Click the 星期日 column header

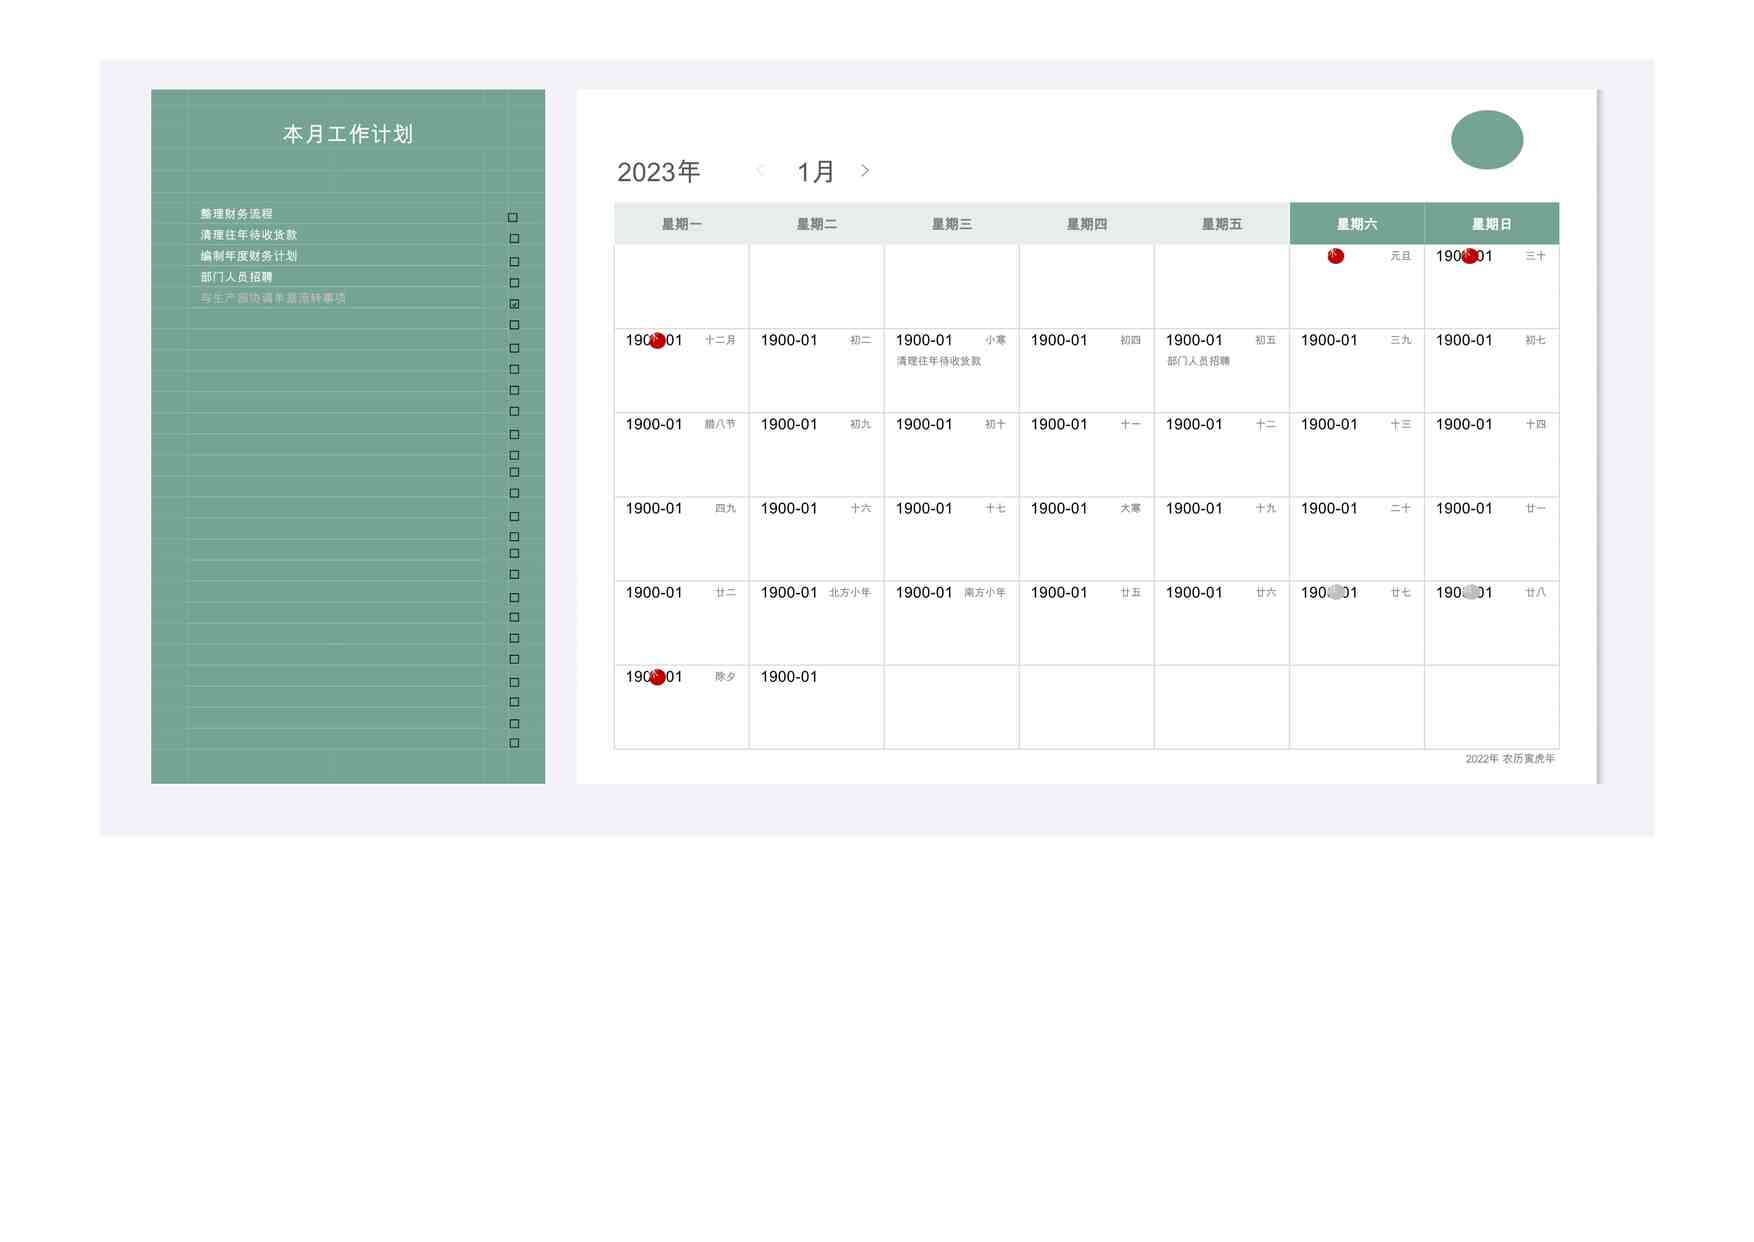pyautogui.click(x=1492, y=224)
